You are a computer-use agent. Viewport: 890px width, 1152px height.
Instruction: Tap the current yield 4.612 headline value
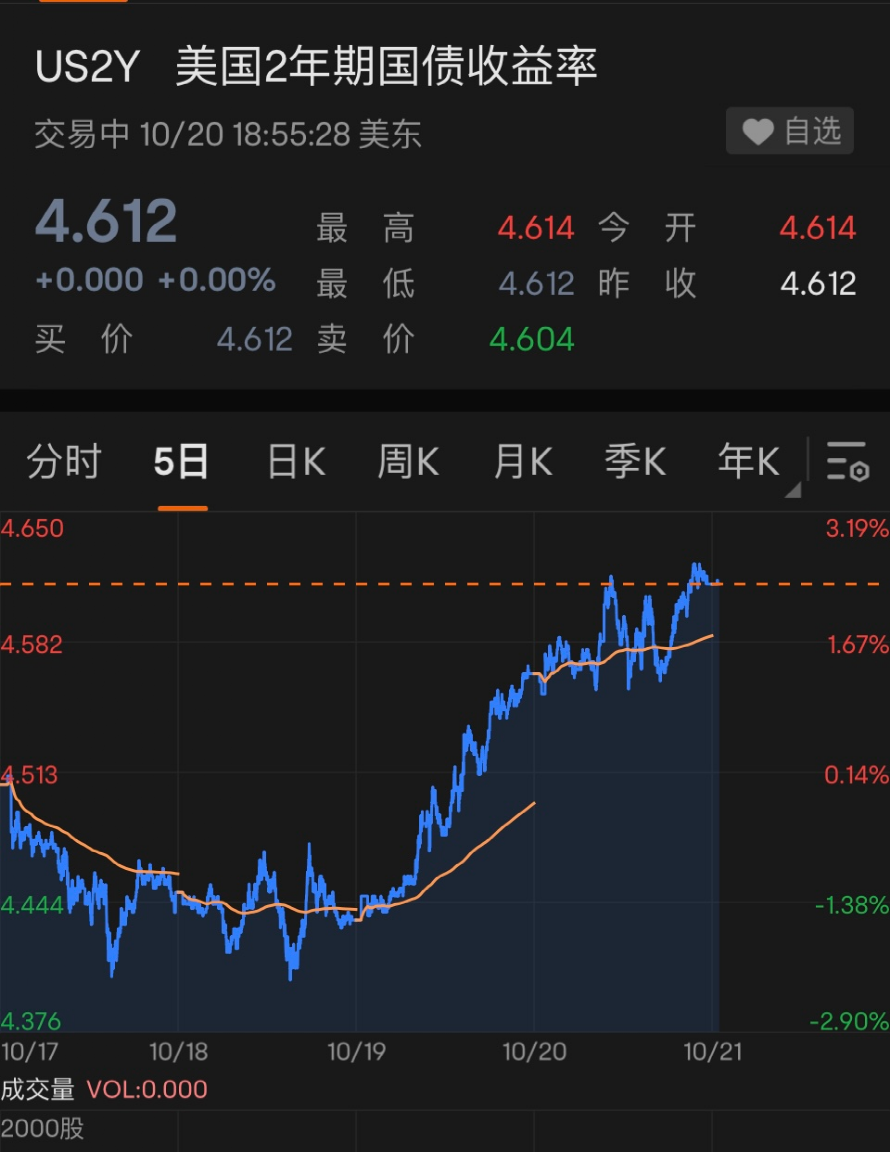(107, 221)
